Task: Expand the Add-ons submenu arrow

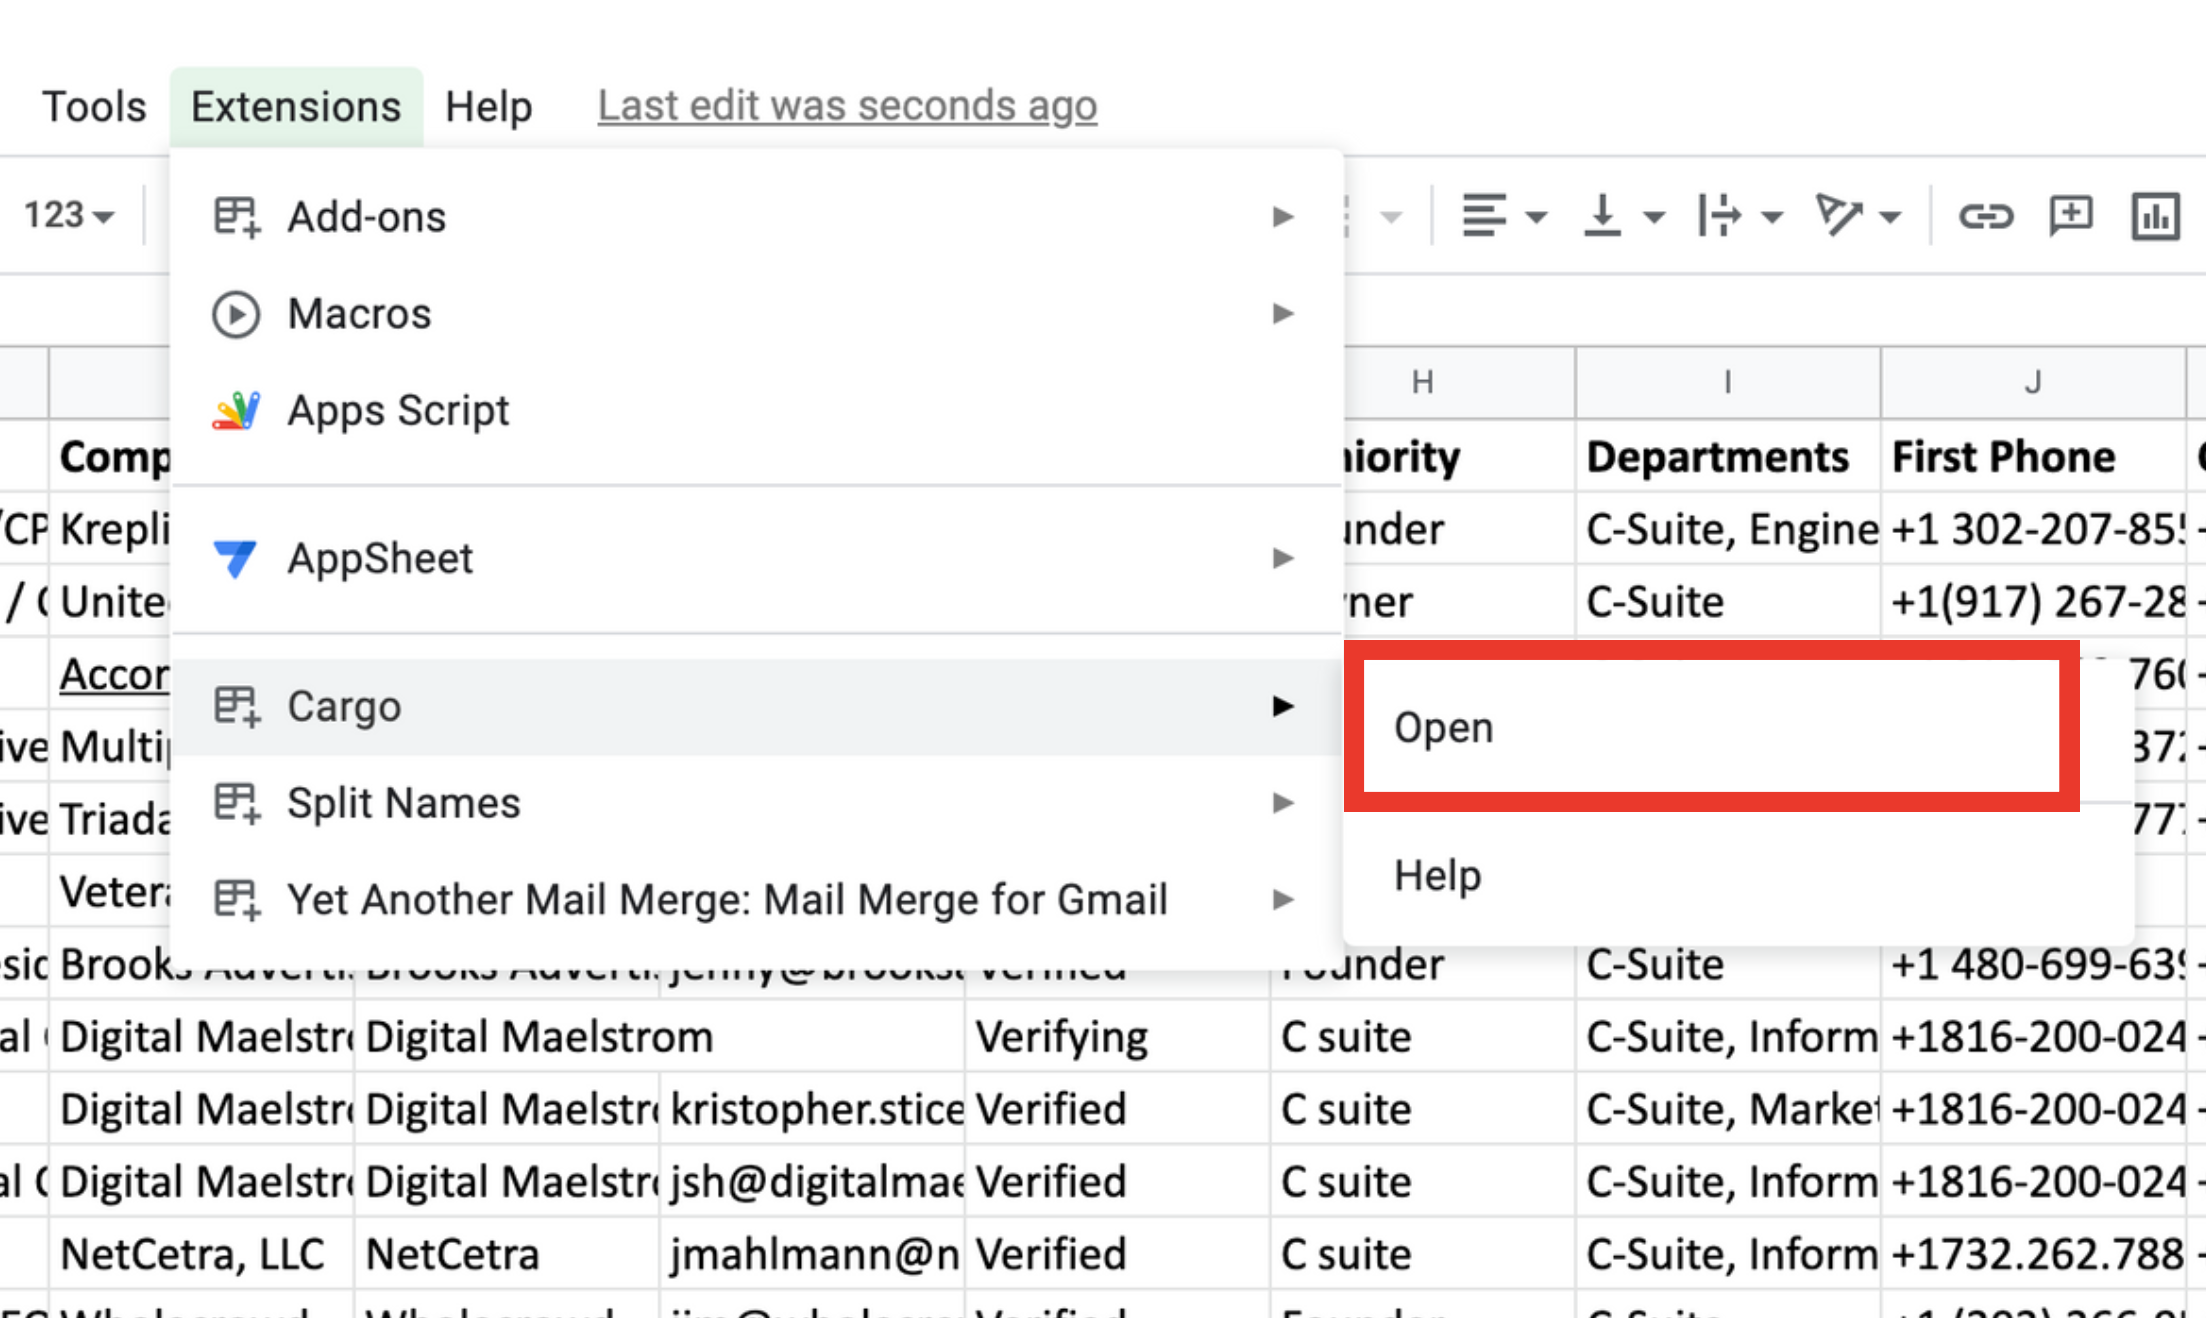Action: click(x=1283, y=216)
